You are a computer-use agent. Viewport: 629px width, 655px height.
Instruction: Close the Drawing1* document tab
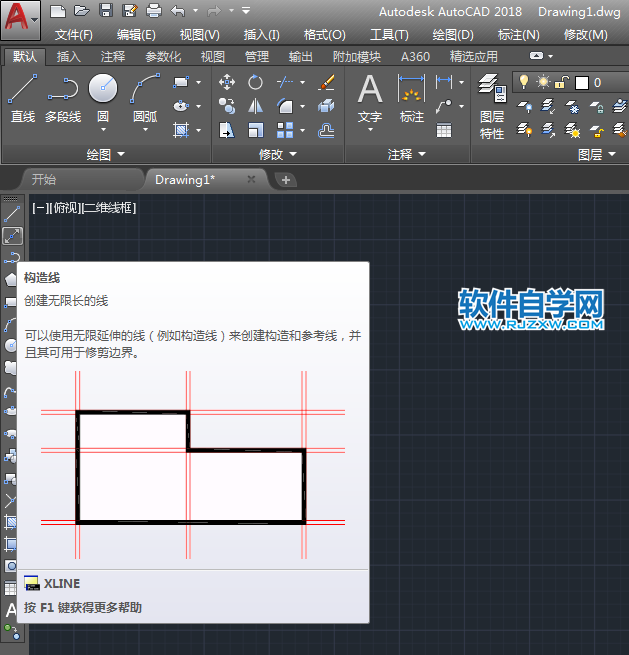pos(251,179)
